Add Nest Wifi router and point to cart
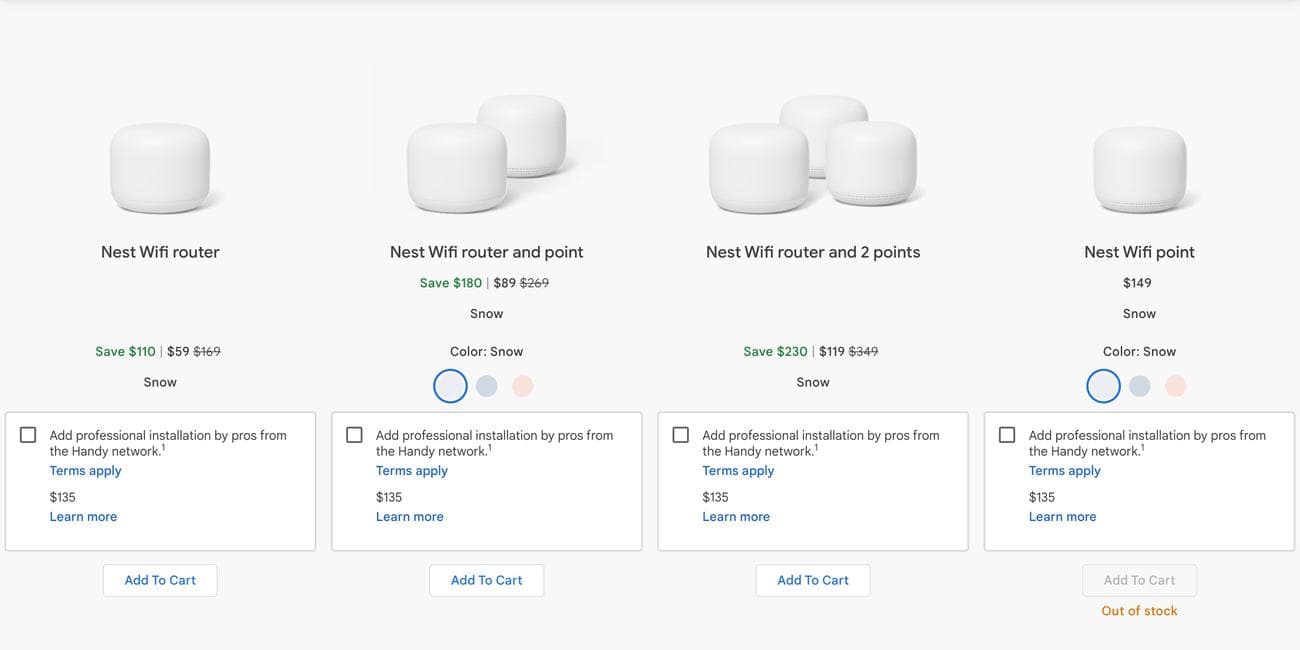Viewport: 1300px width, 650px height. pos(487,580)
